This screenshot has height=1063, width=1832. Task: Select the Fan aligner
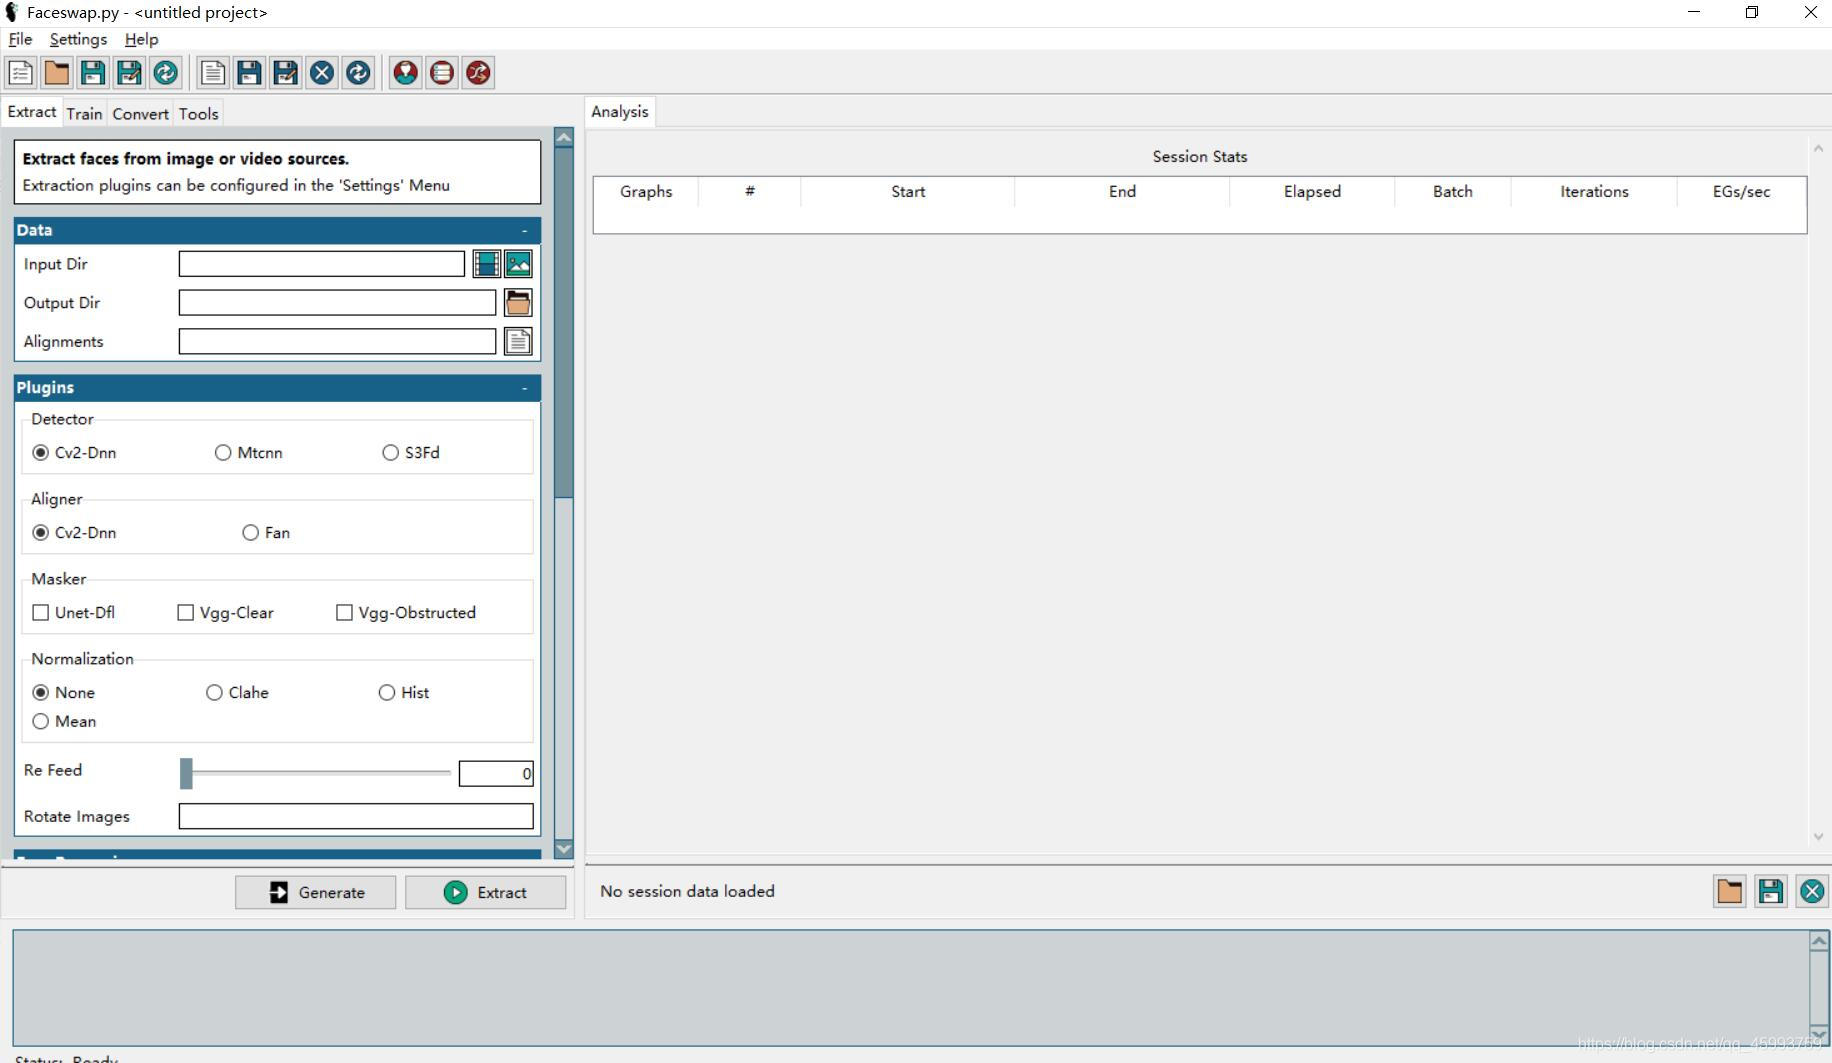coord(266,533)
